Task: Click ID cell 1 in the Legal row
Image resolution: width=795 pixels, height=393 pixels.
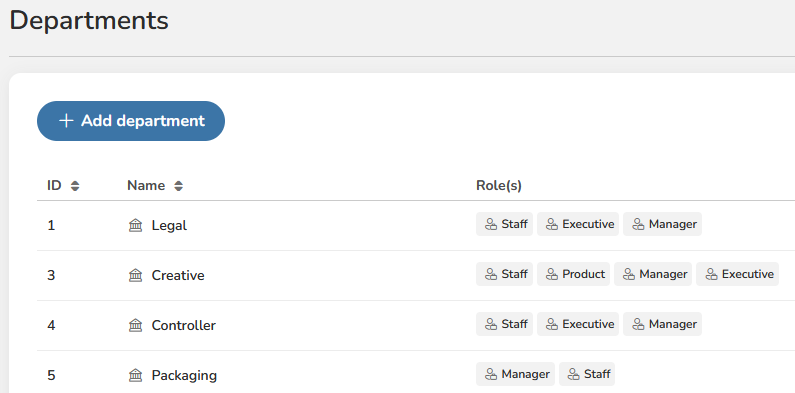Action: pos(51,226)
